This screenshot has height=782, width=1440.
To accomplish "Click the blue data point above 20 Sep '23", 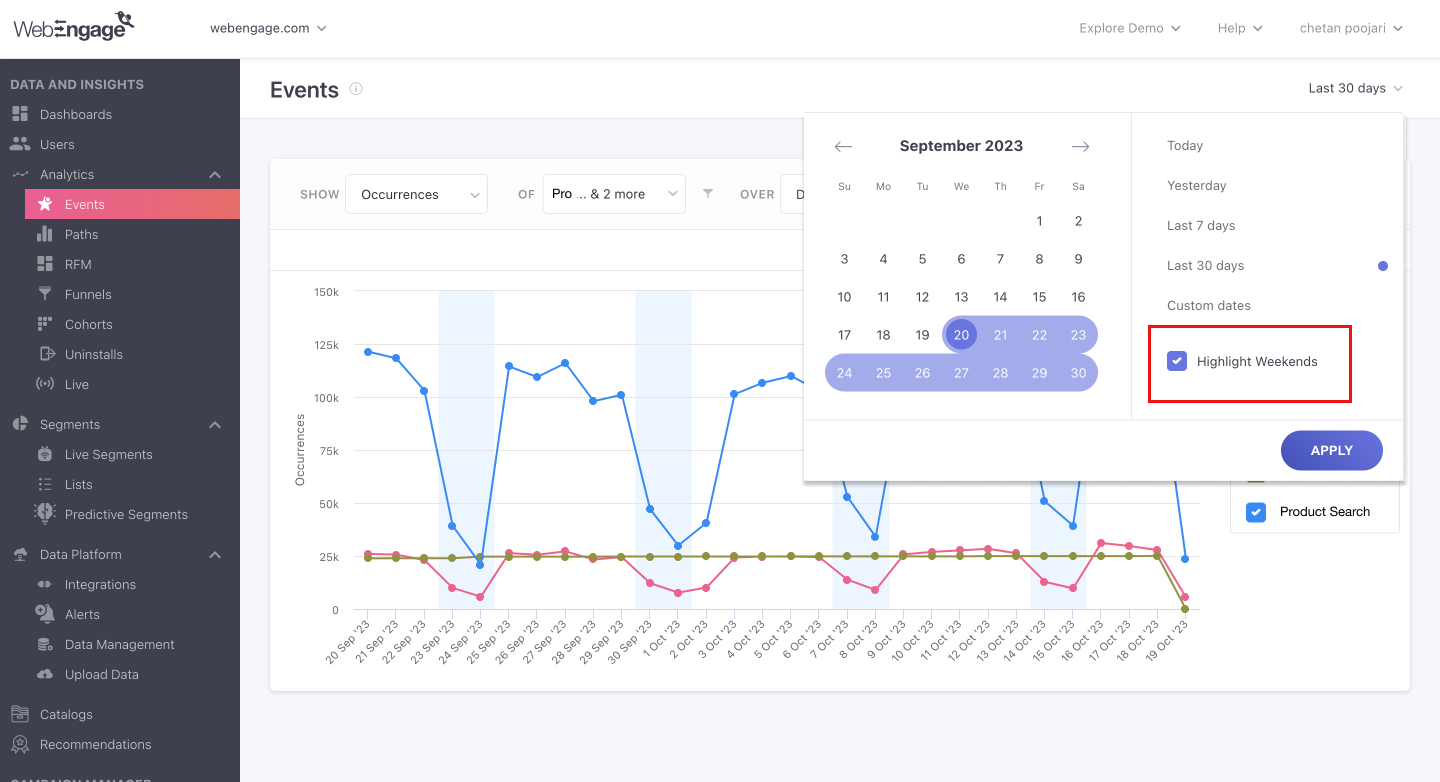I will 368,352.
